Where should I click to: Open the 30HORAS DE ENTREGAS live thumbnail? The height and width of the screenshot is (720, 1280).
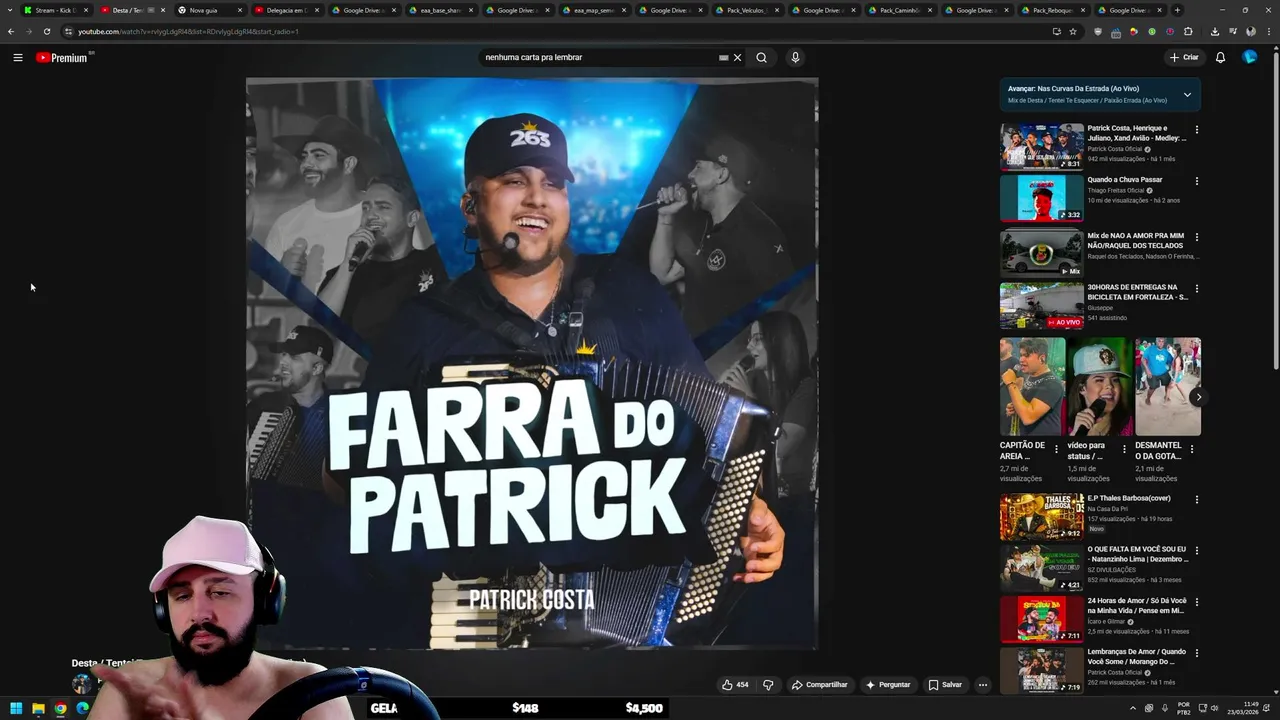1041,305
